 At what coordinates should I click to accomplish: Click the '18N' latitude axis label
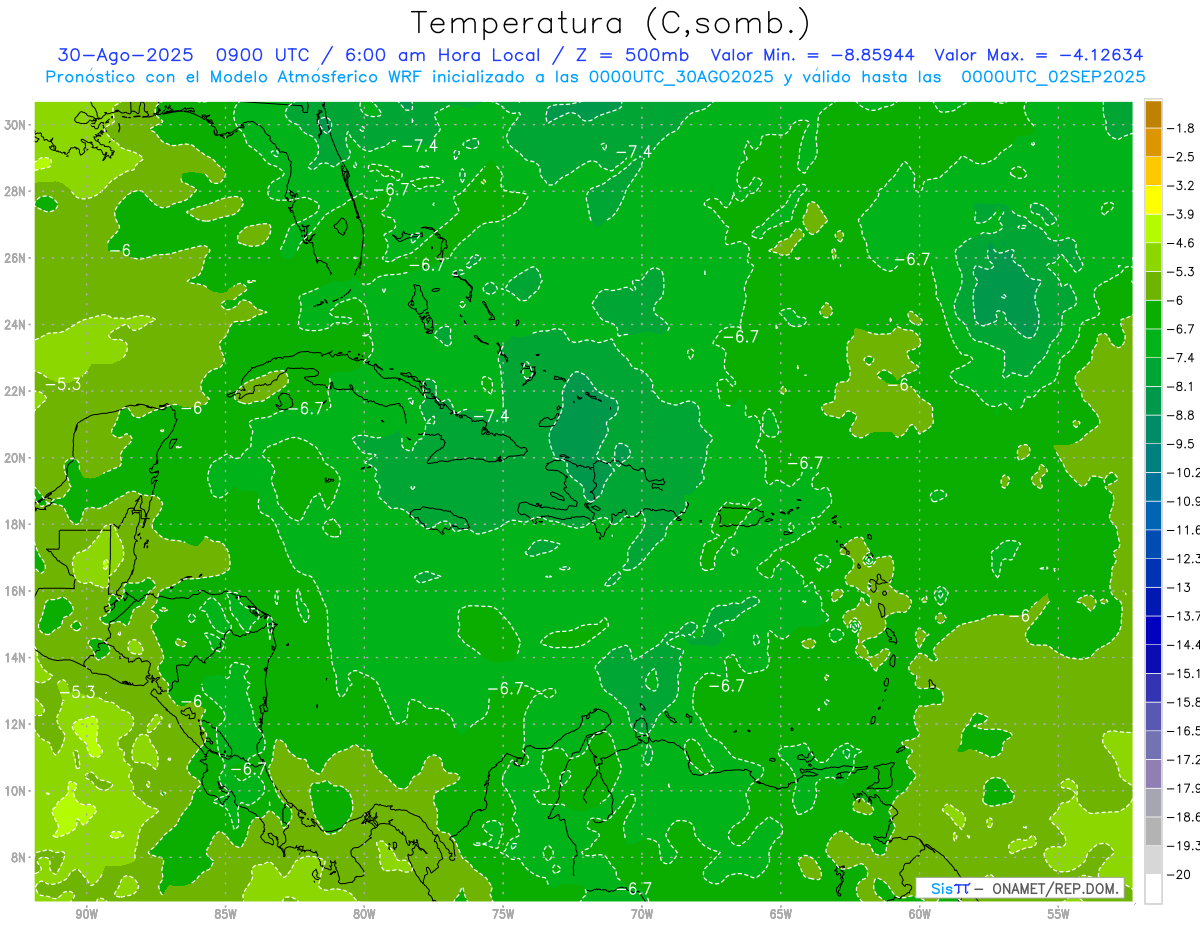17,524
